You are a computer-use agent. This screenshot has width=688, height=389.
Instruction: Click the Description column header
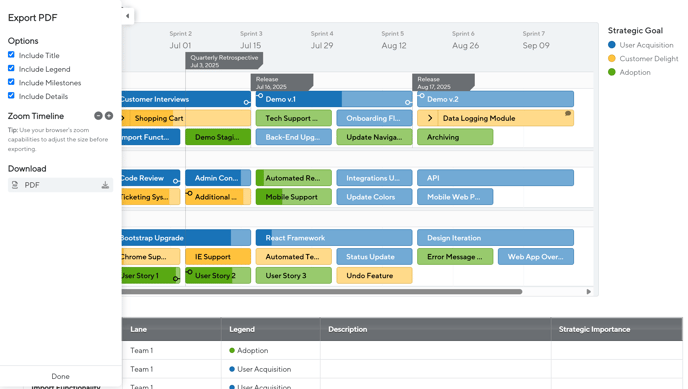[x=348, y=329]
